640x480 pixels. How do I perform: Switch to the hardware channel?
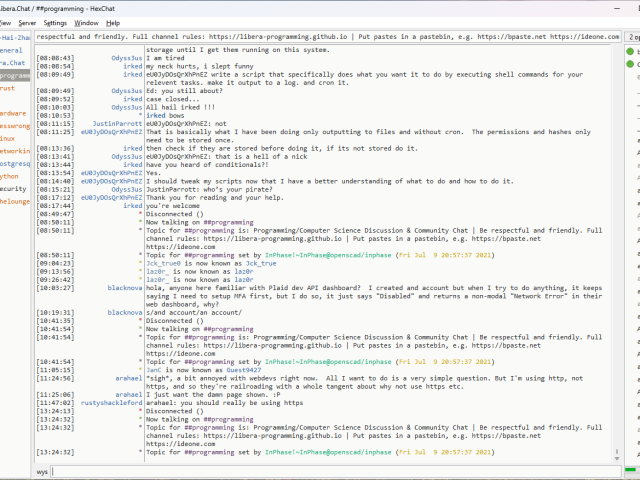tap(12, 113)
